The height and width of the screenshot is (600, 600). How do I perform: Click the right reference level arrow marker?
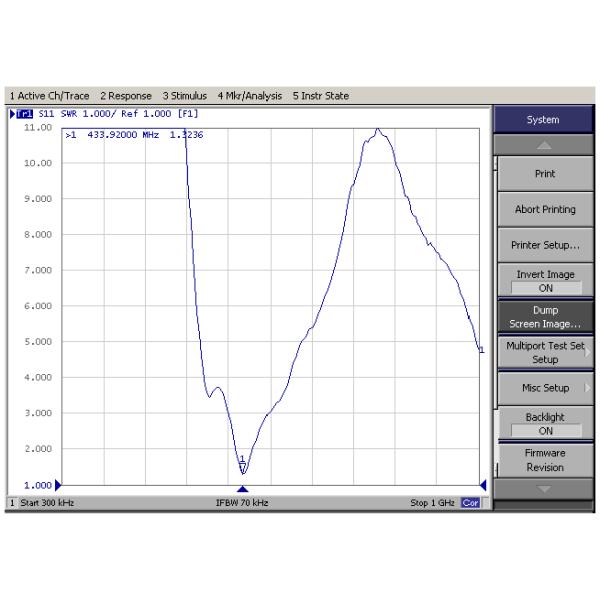(483, 485)
